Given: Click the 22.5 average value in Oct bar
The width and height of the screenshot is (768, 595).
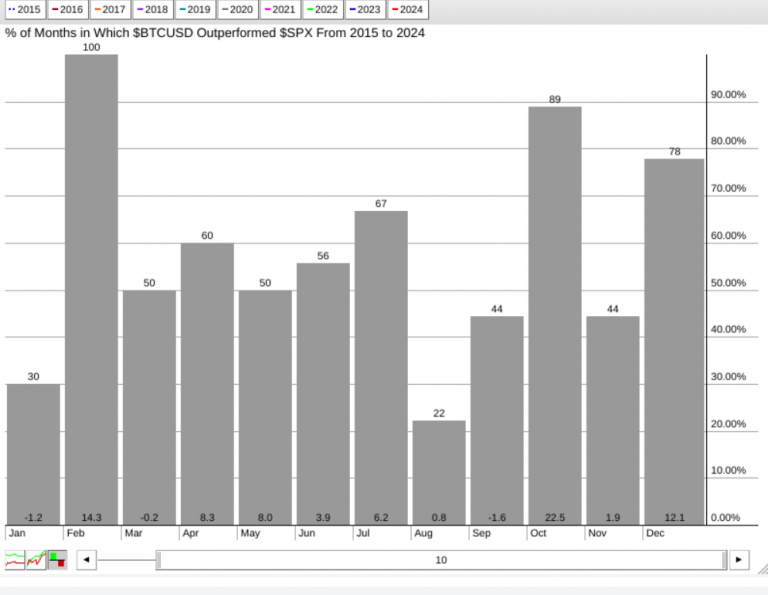Looking at the screenshot, I should [x=555, y=518].
